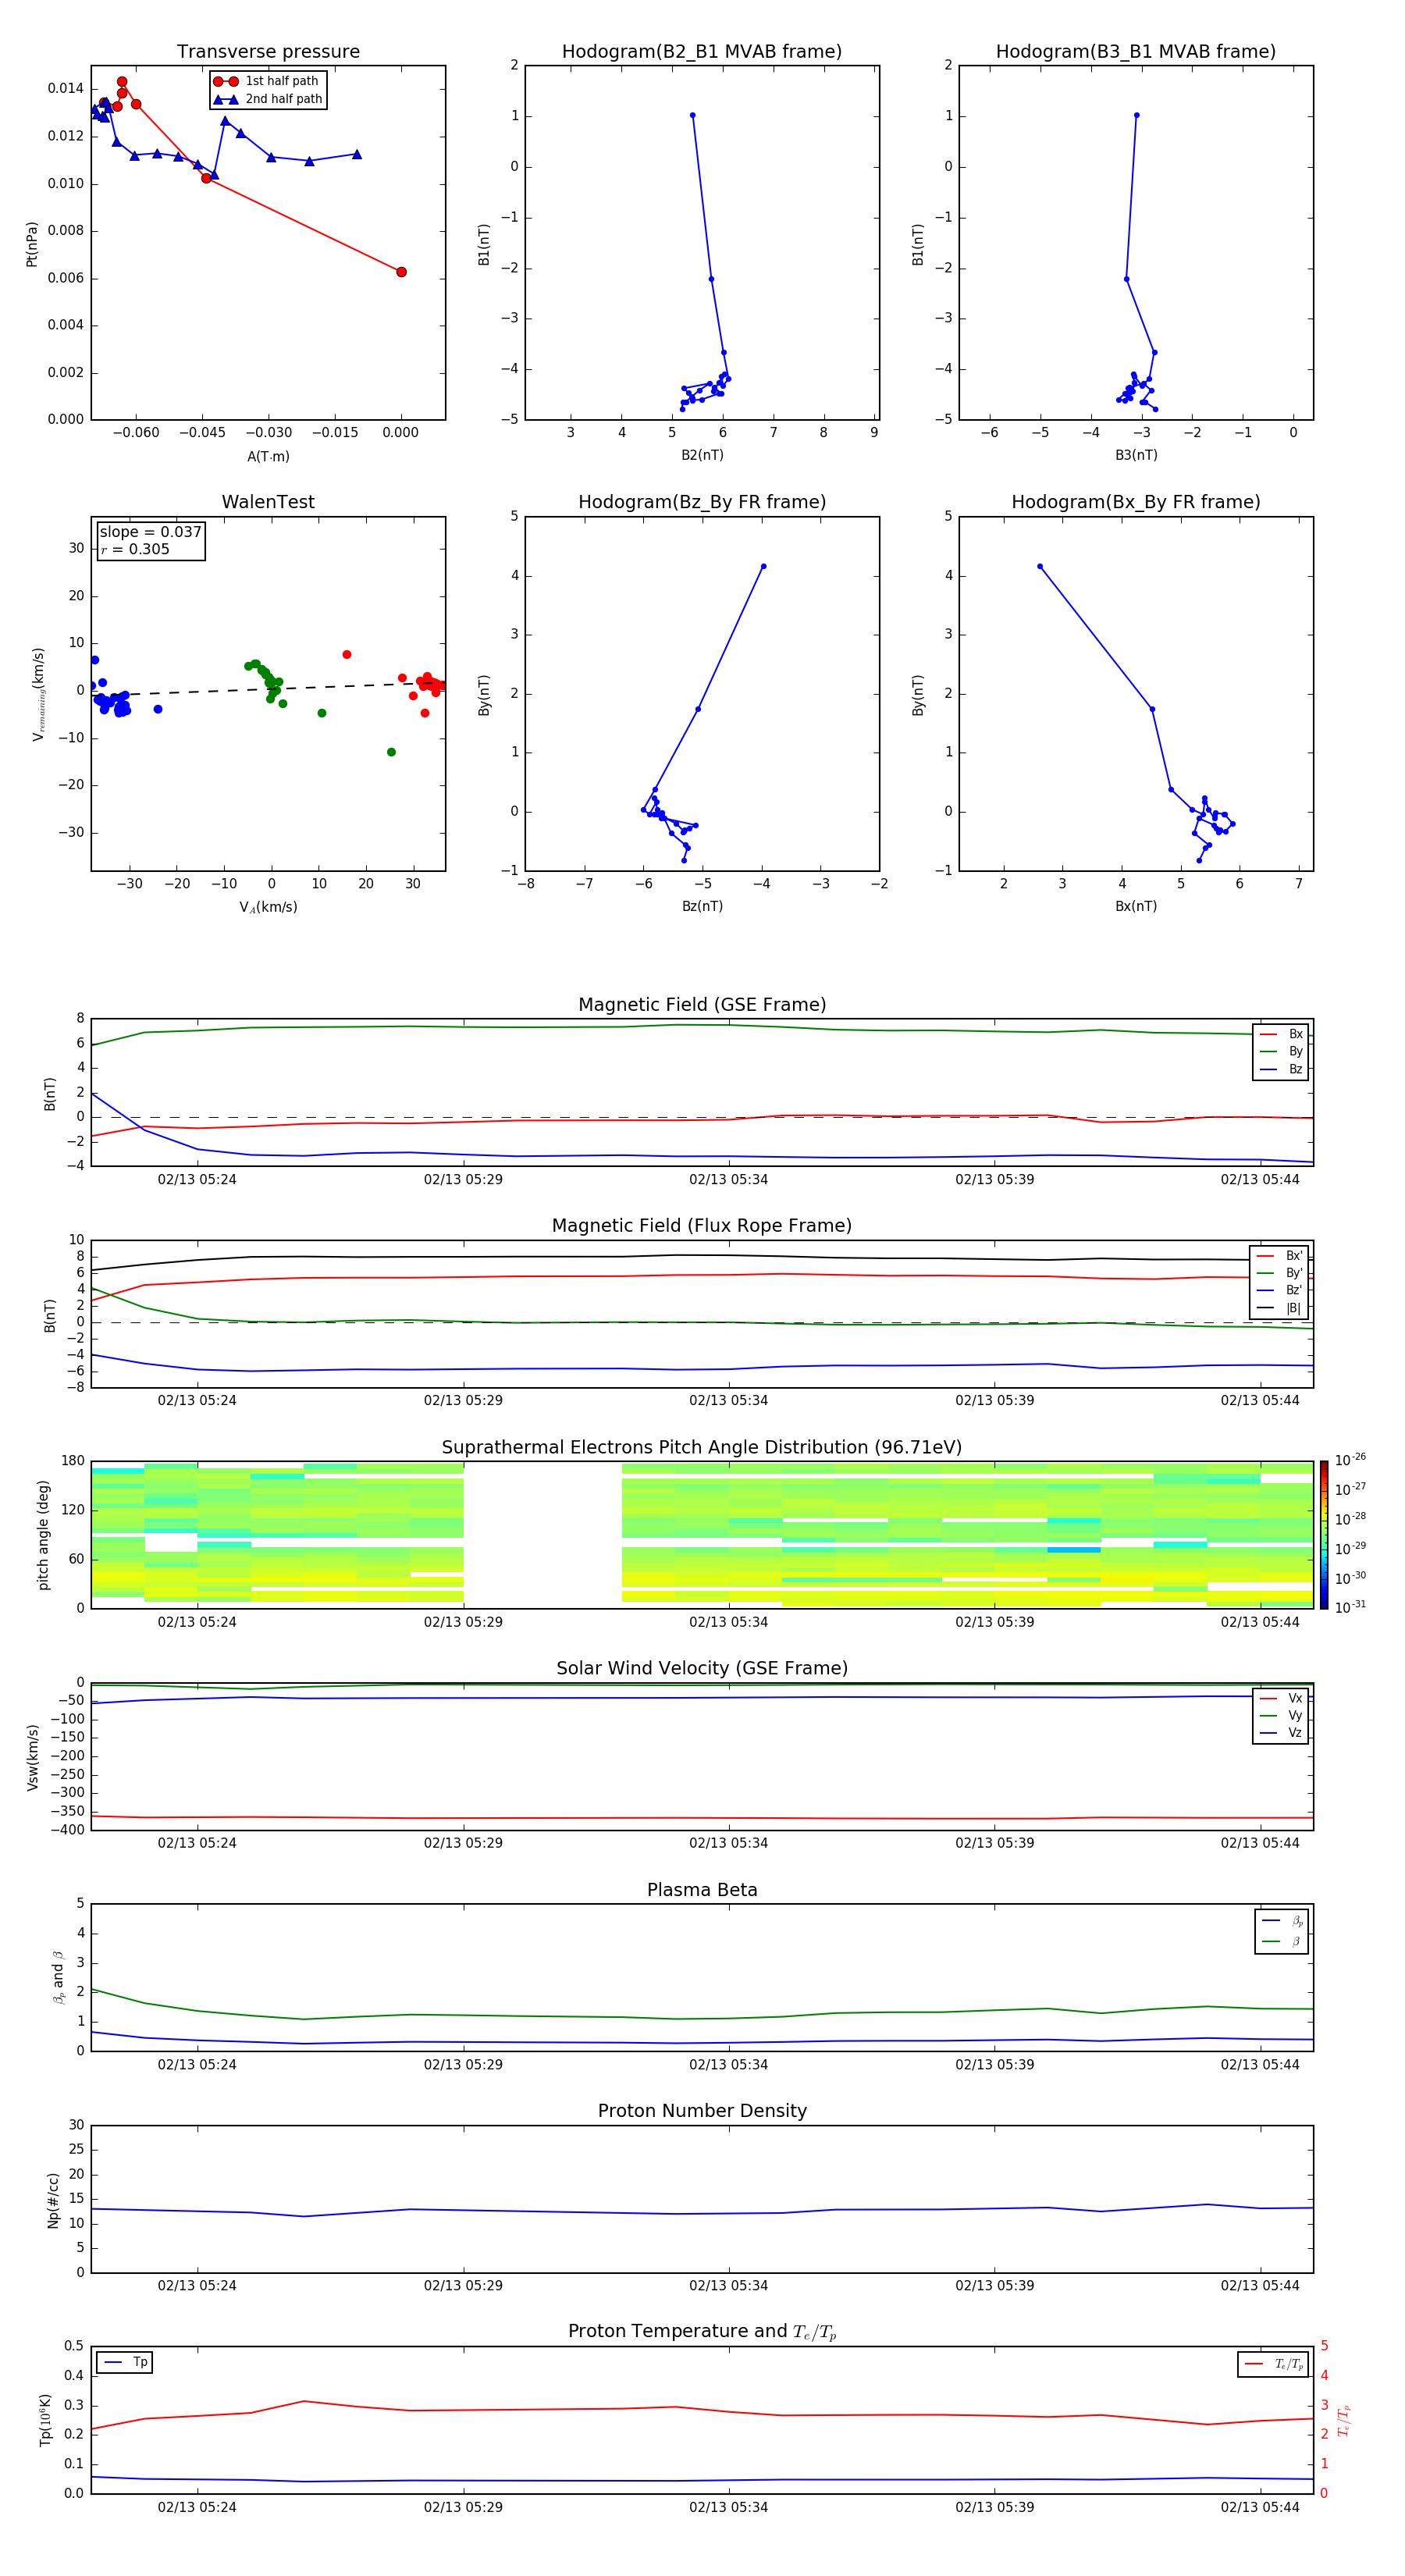Click the lowest green point in WalenTest
The height and width of the screenshot is (2576, 1405).
391,752
